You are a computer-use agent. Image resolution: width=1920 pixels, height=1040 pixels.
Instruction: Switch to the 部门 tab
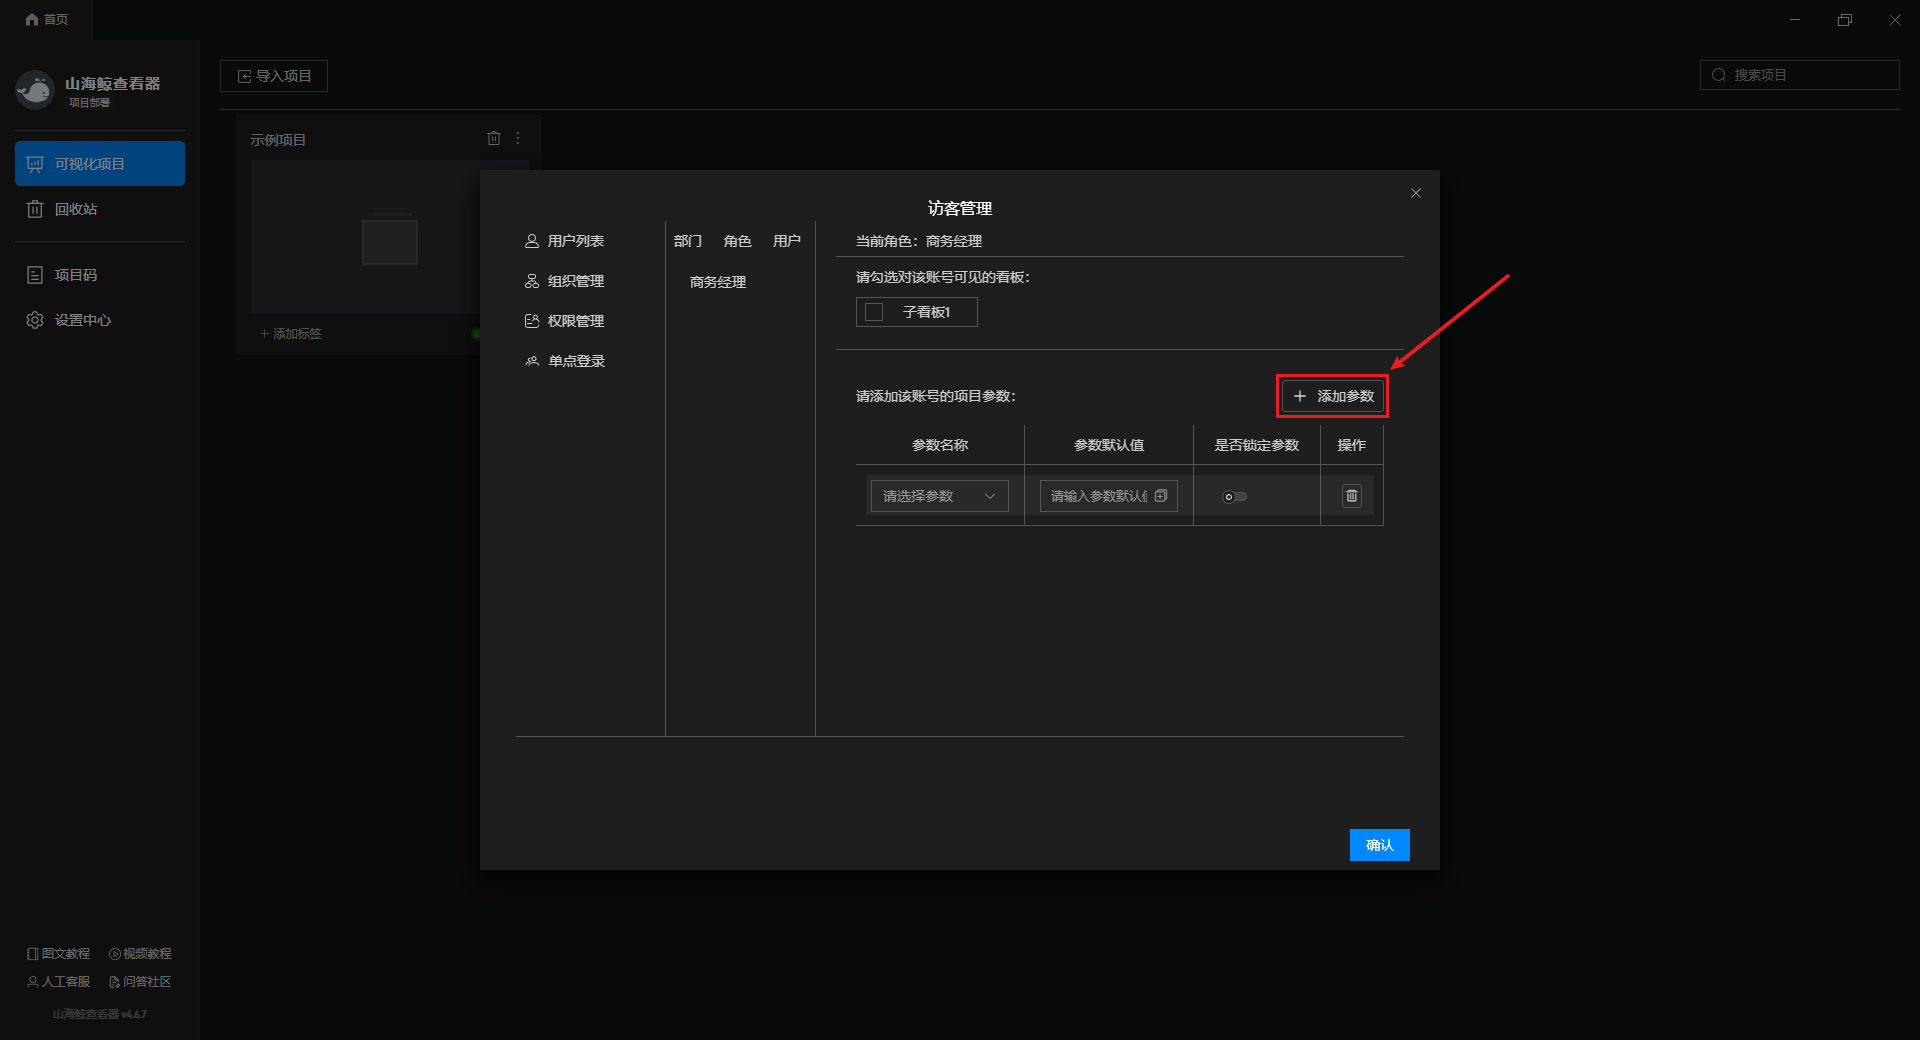(687, 241)
